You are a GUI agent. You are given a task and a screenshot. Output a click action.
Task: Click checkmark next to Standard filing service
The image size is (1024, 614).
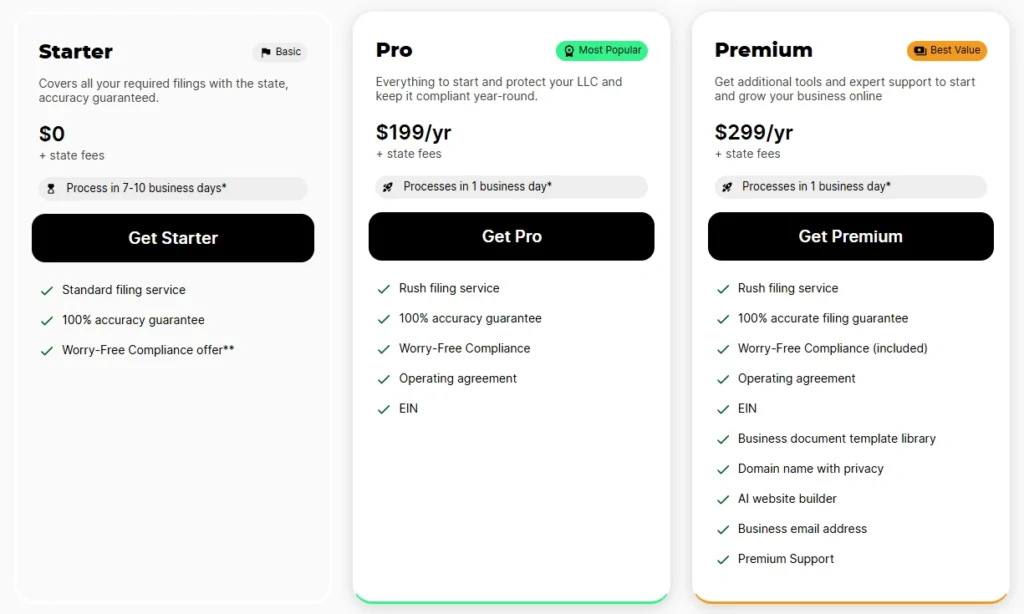47,291
